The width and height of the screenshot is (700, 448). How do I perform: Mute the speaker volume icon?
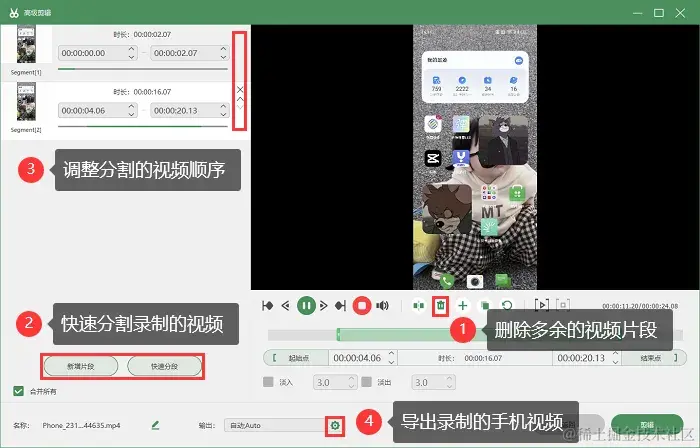click(x=382, y=306)
